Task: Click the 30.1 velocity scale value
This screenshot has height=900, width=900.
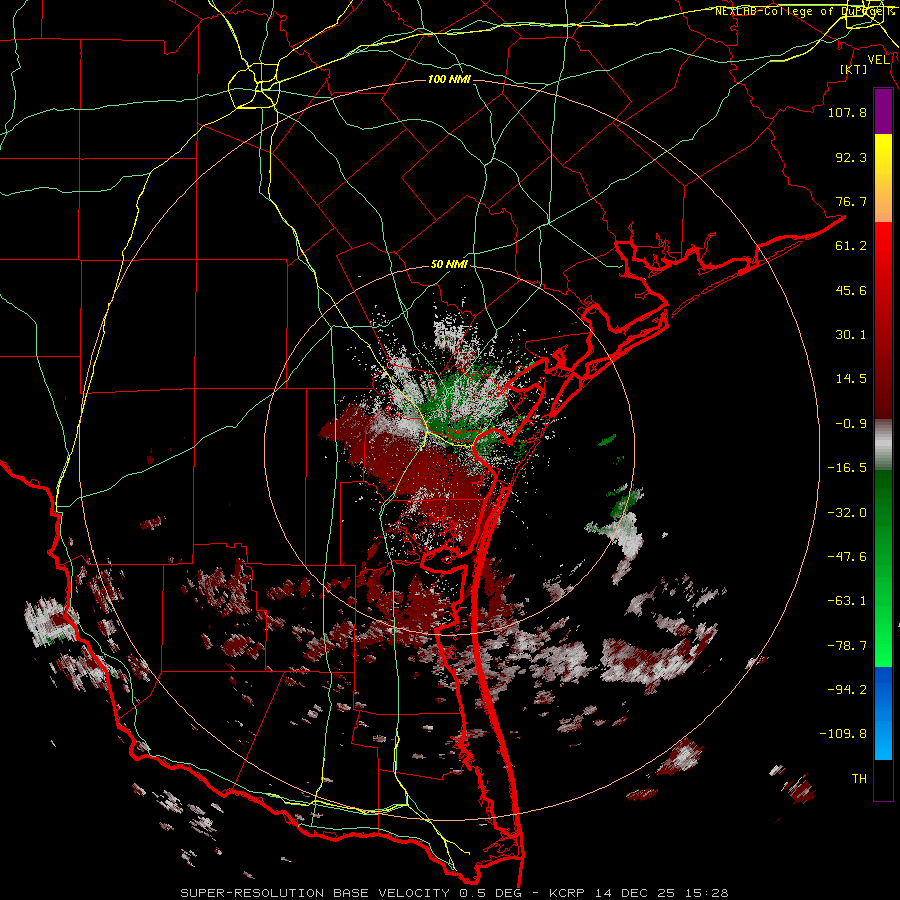Action: [x=851, y=335]
